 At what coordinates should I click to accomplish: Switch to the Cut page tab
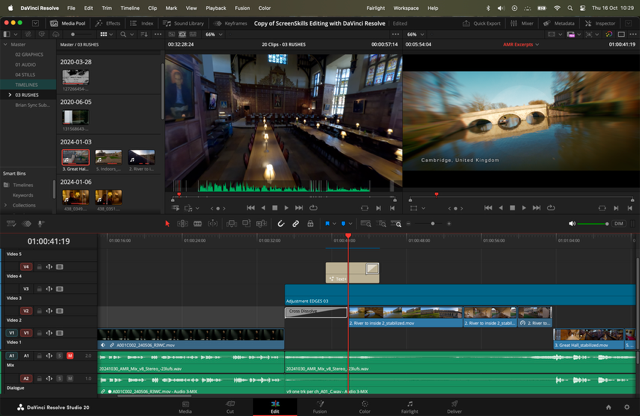tap(230, 407)
